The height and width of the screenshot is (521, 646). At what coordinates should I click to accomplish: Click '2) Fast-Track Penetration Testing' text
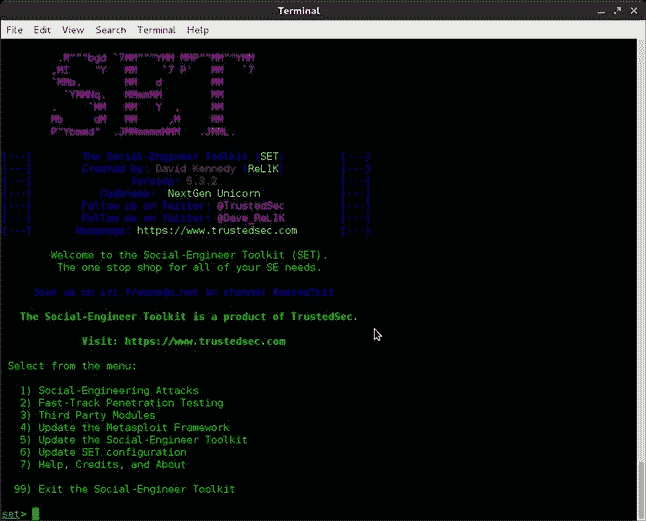[122, 403]
